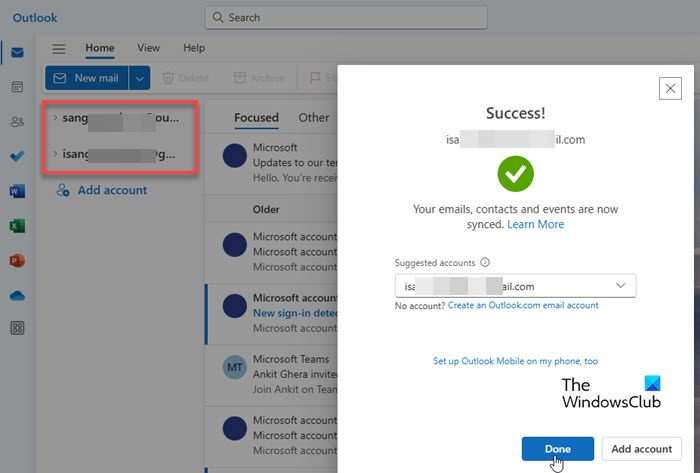Click the New mail button
This screenshot has width=700, height=473.
tap(87, 78)
